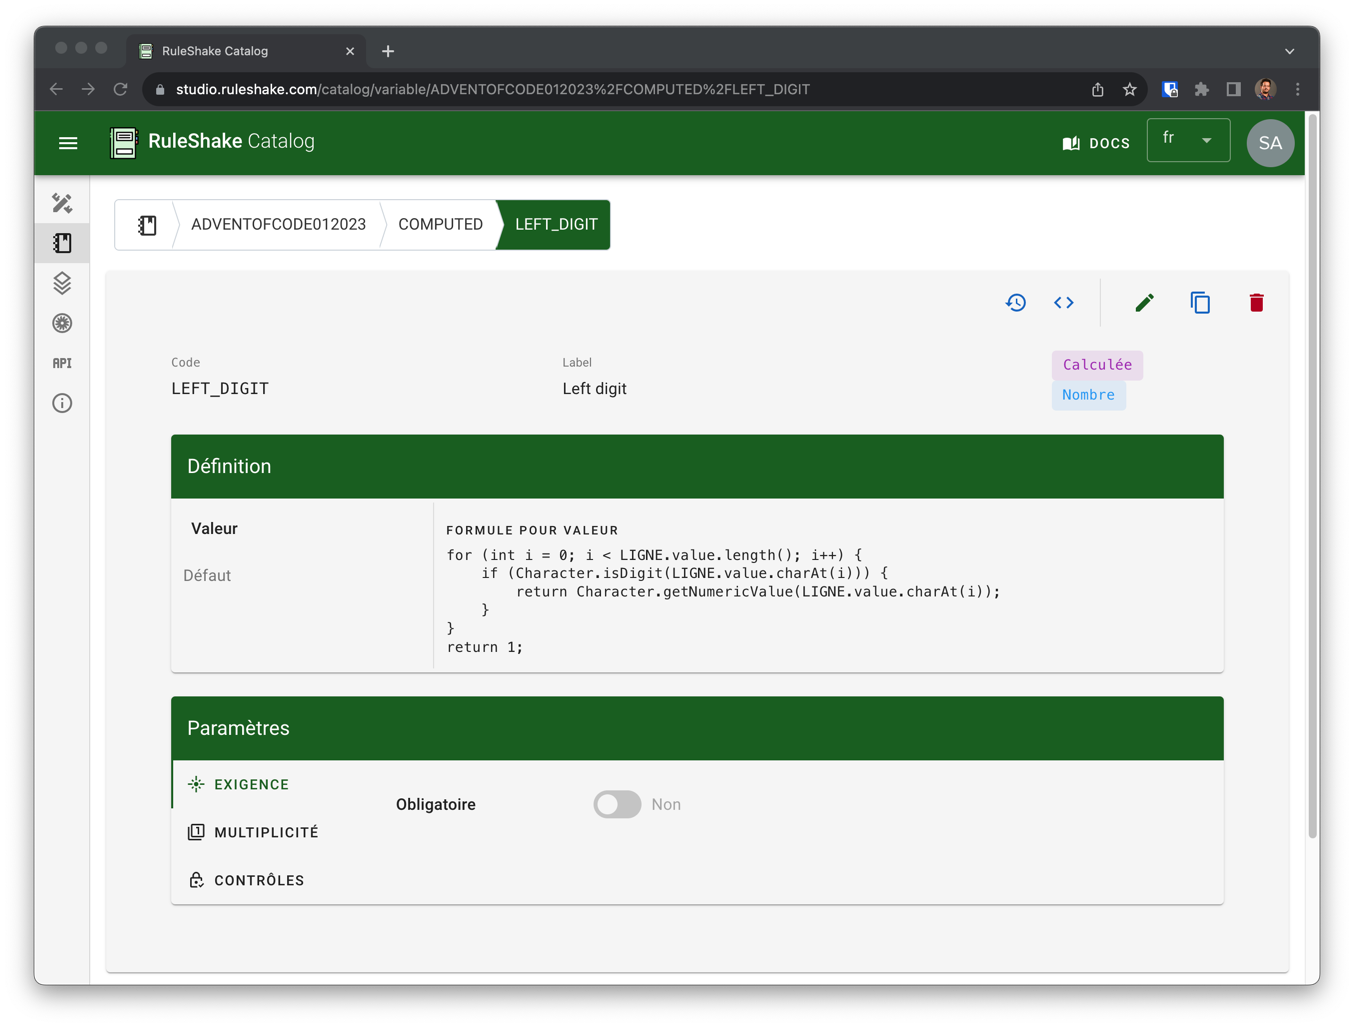Viewport: 1354px width, 1027px height.
Task: Select the Exigence parameters tab
Action: (251, 785)
